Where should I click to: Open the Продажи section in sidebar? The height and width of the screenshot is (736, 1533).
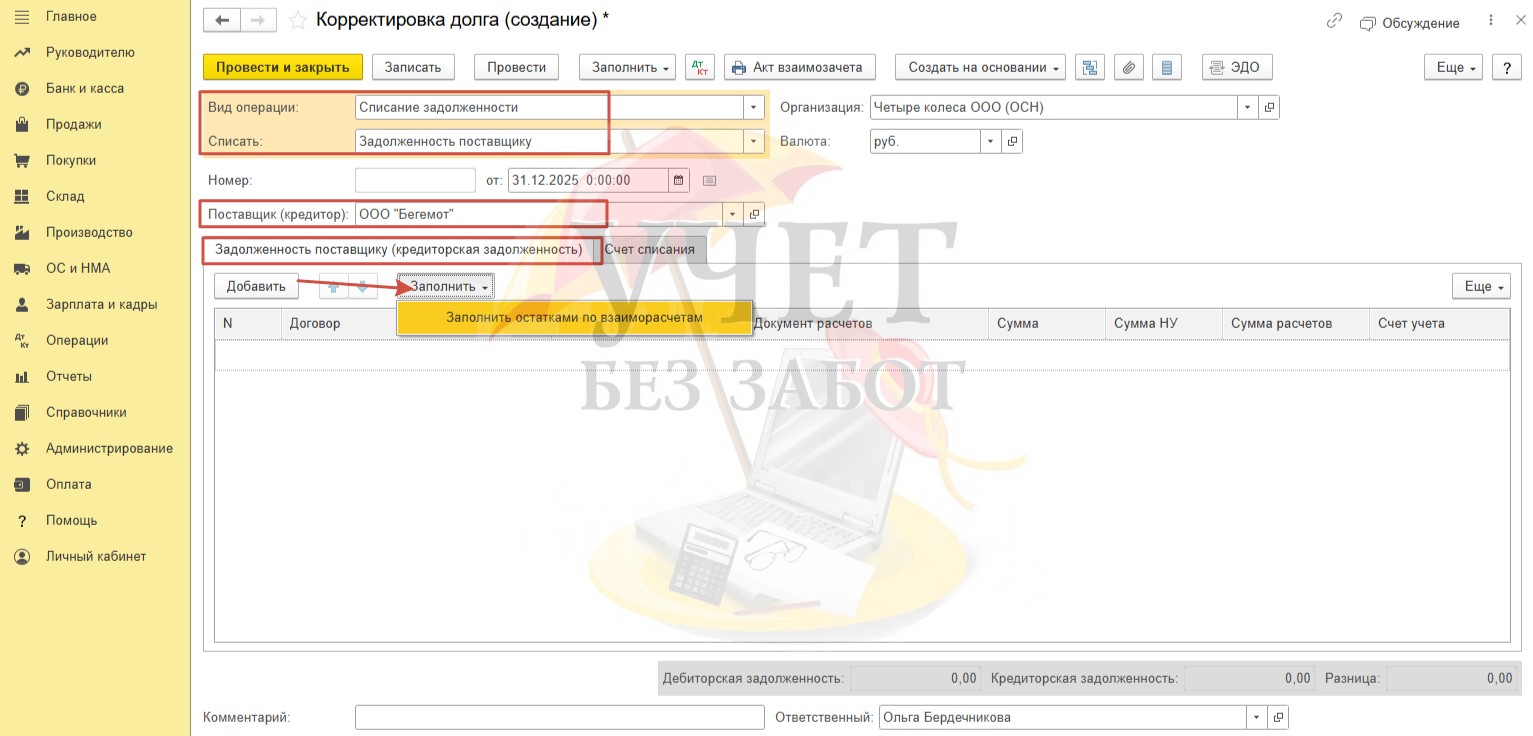(73, 124)
